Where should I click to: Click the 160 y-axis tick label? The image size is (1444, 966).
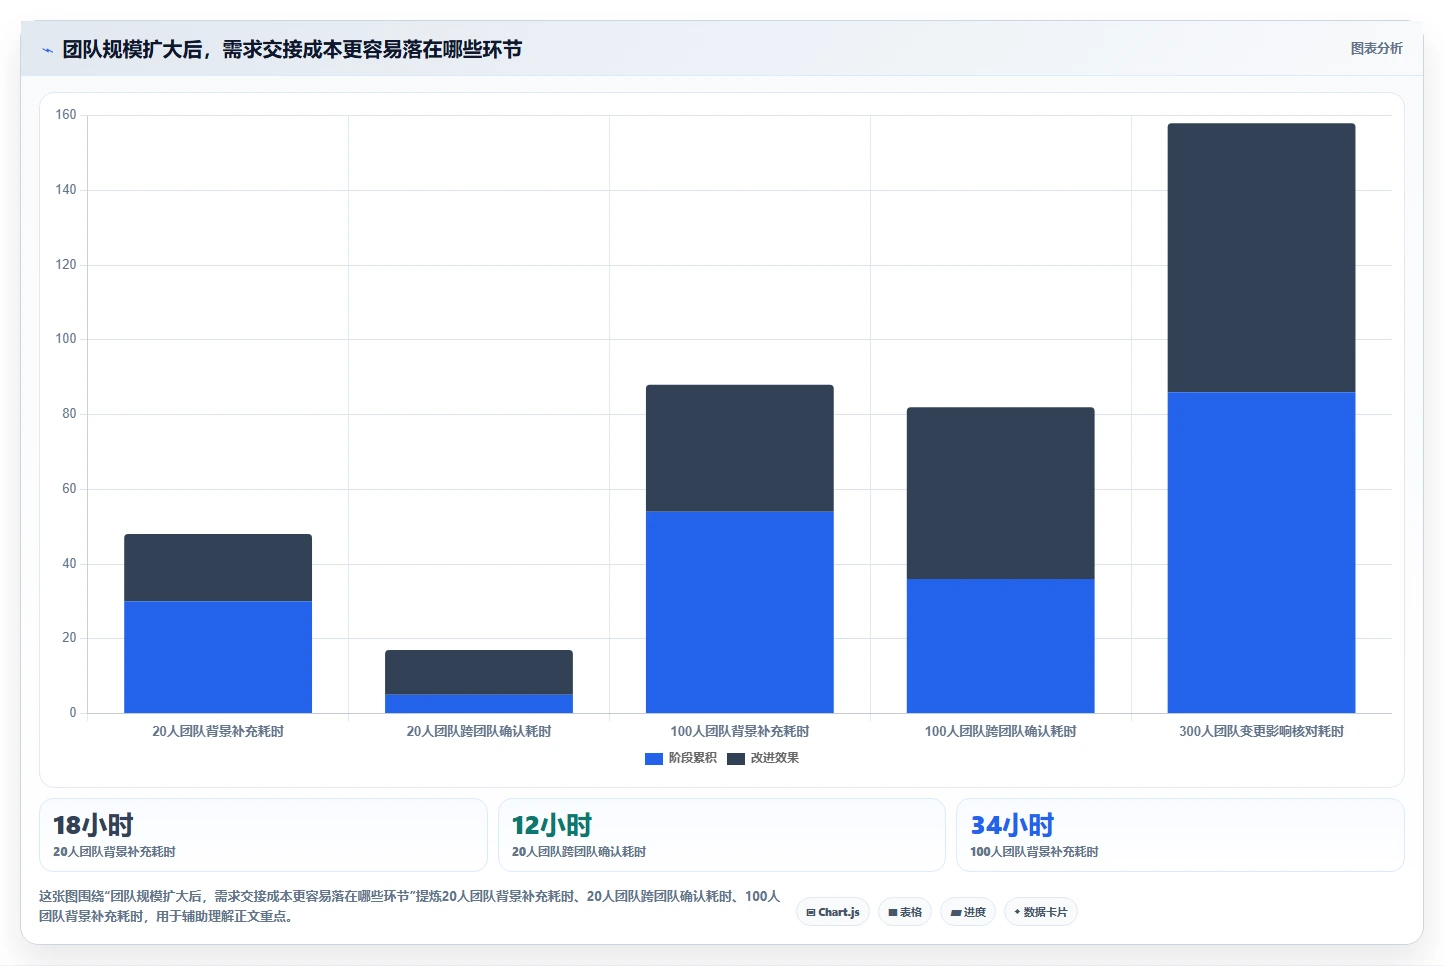coord(66,115)
